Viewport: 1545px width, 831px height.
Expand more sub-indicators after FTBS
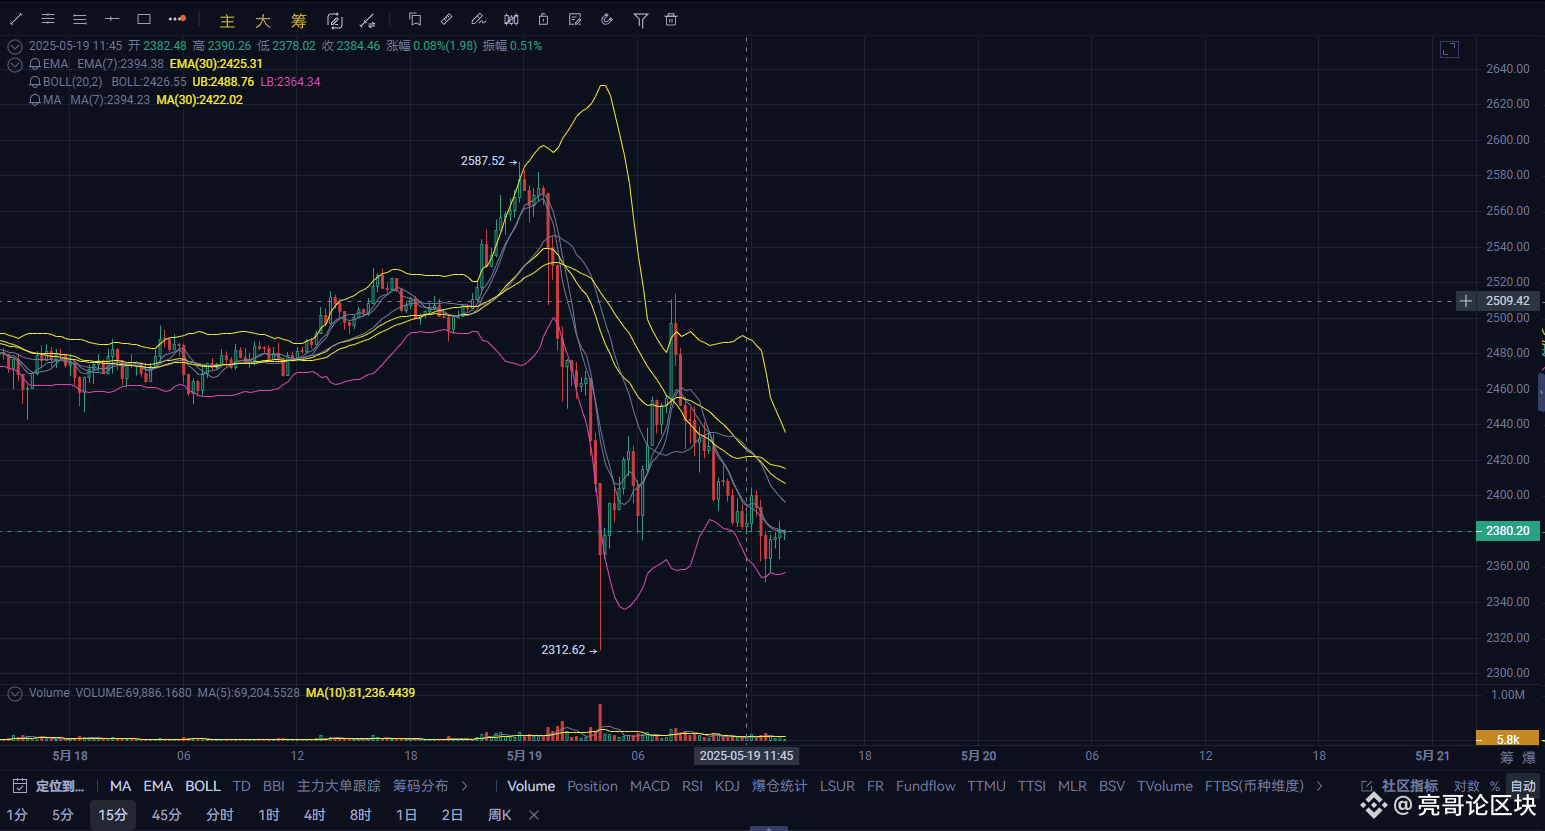pyautogui.click(x=1320, y=786)
